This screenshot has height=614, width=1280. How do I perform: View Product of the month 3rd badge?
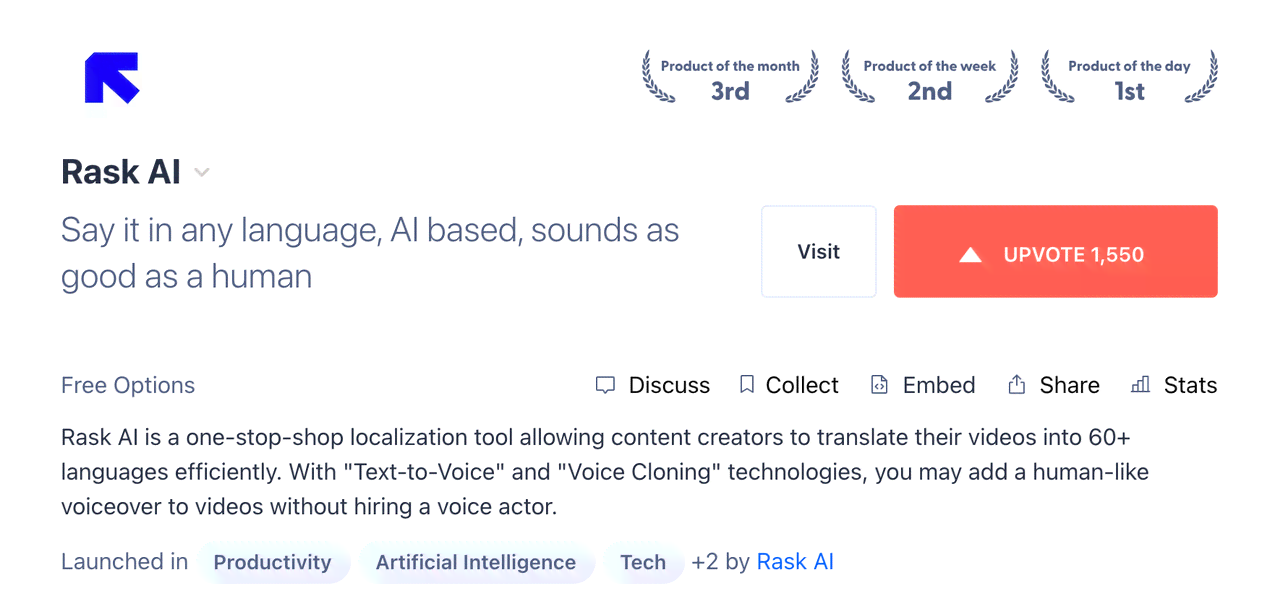pyautogui.click(x=730, y=78)
